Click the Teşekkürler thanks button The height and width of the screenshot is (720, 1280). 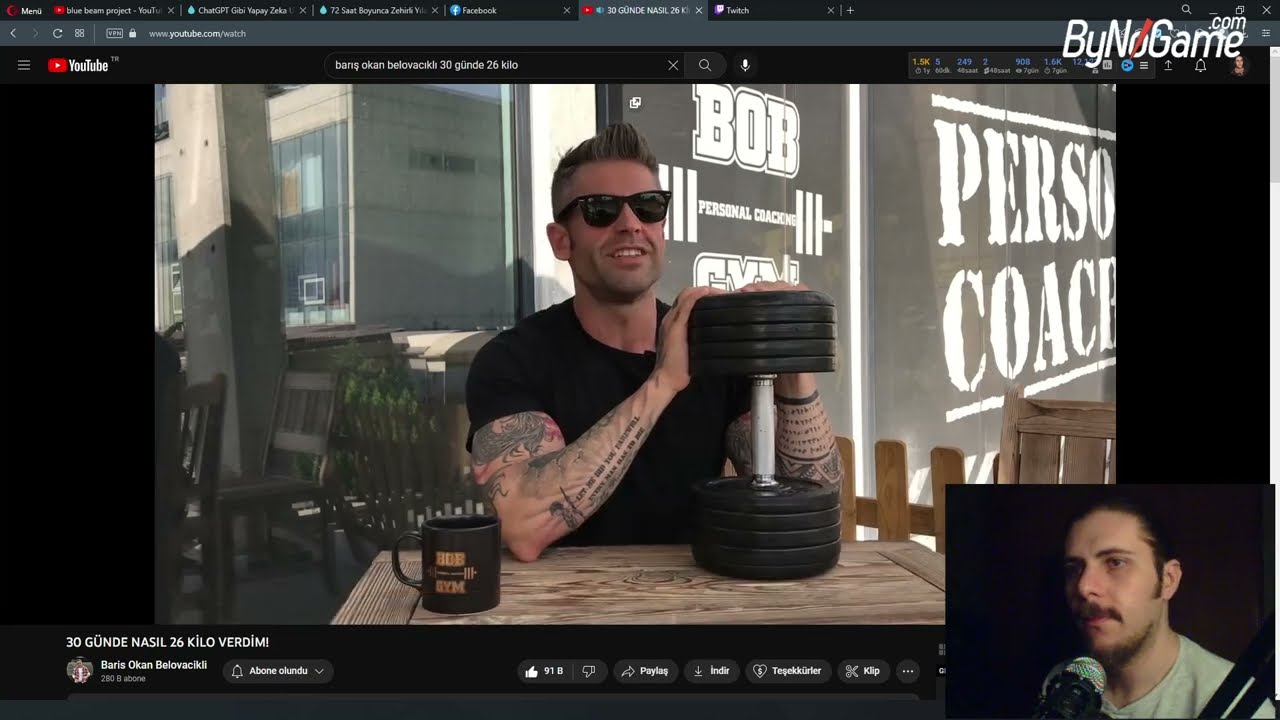click(788, 671)
